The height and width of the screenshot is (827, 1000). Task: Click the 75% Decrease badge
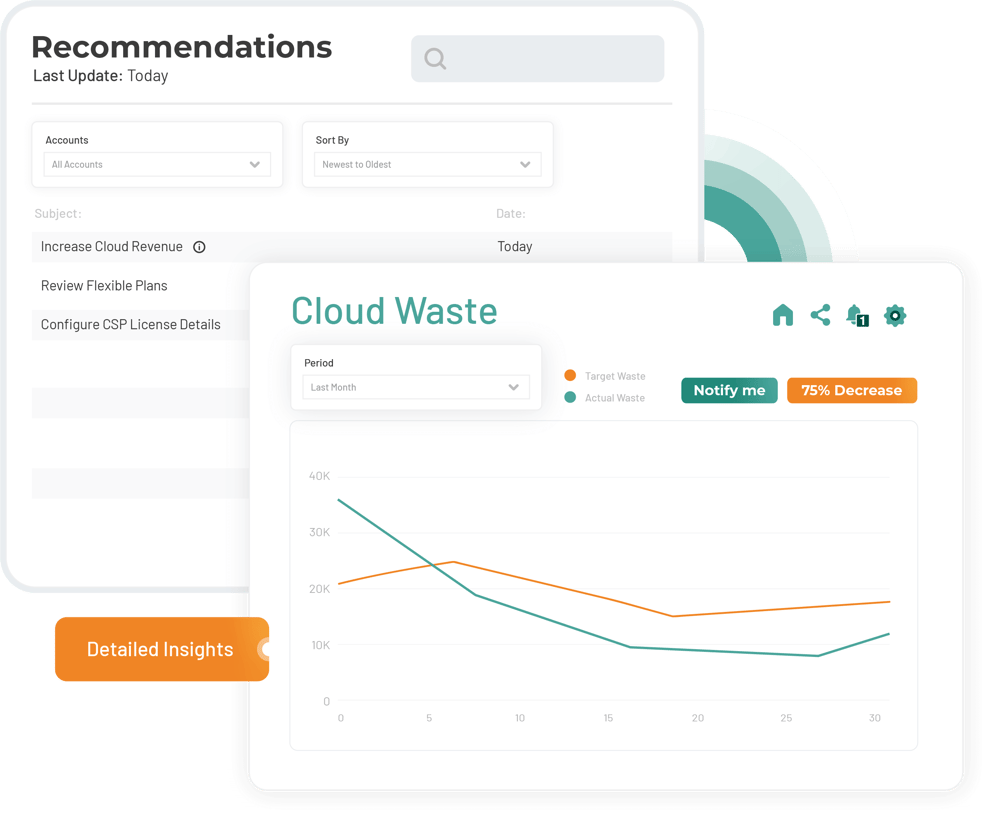(x=852, y=390)
